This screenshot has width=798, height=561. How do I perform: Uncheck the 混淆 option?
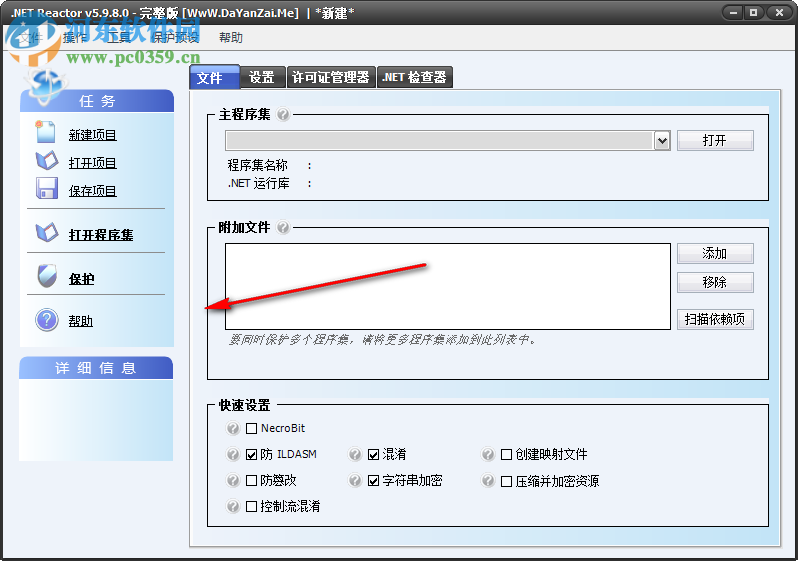[x=374, y=455]
